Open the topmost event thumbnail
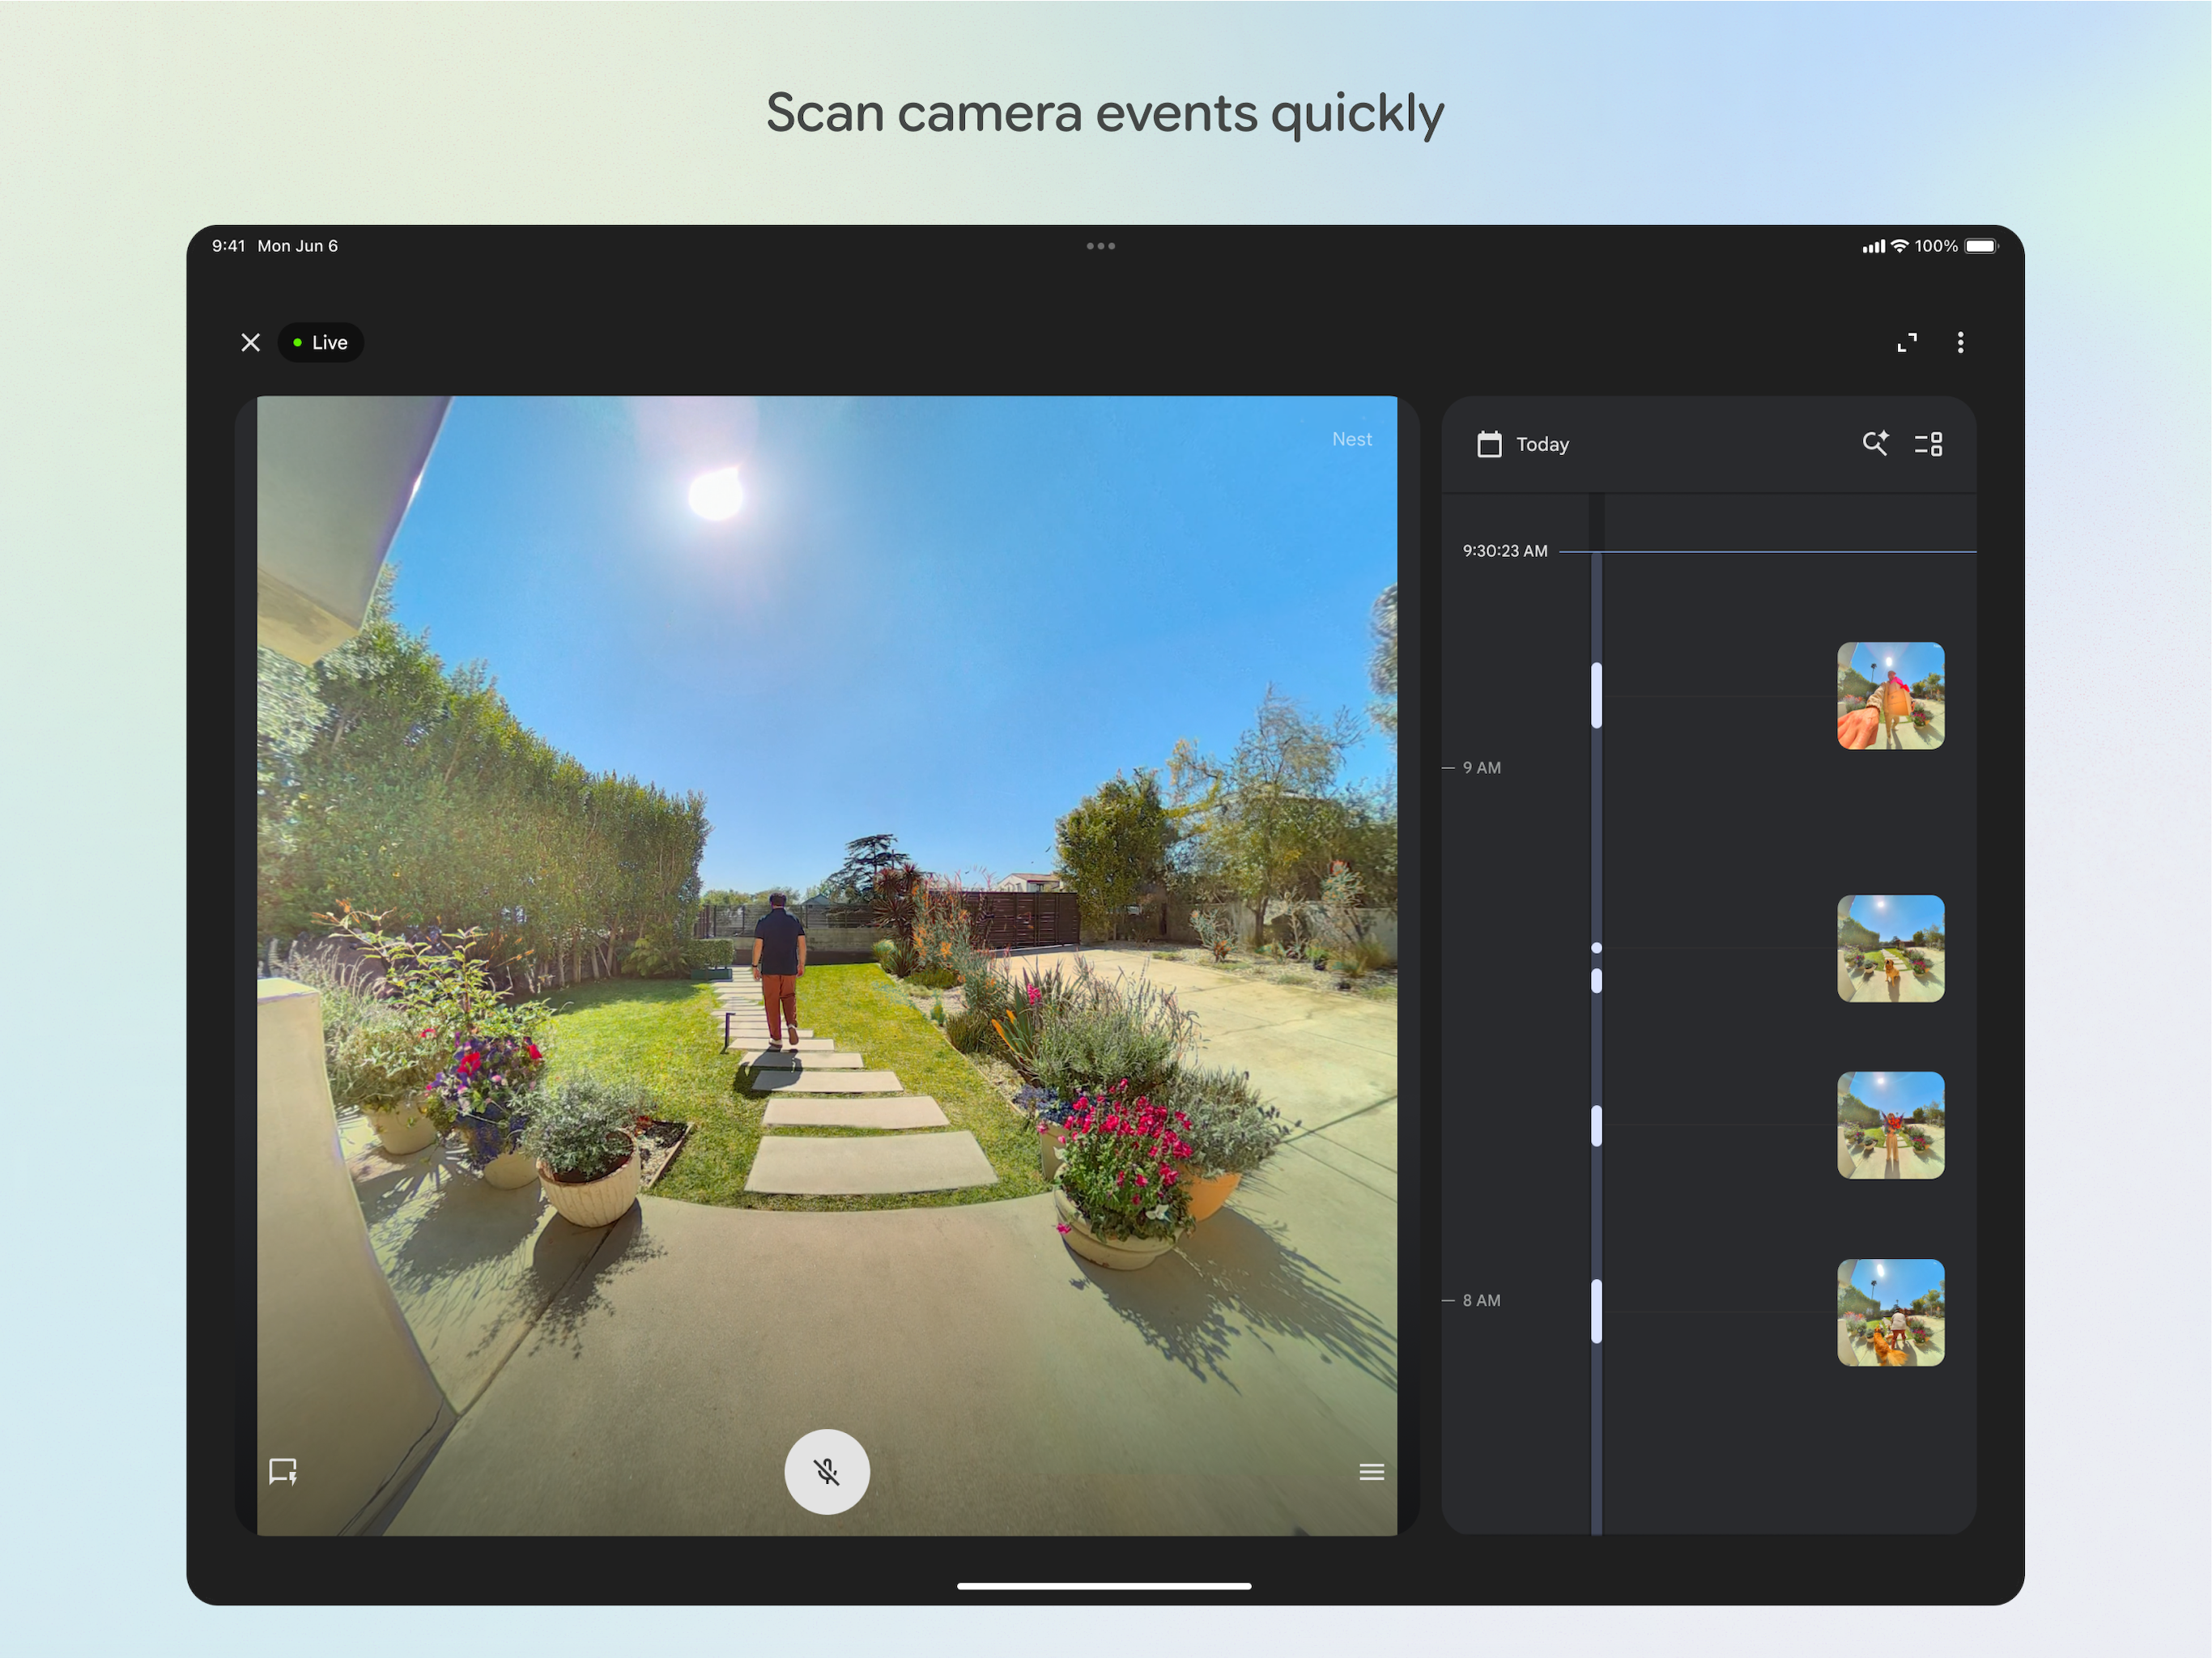 (1890, 696)
